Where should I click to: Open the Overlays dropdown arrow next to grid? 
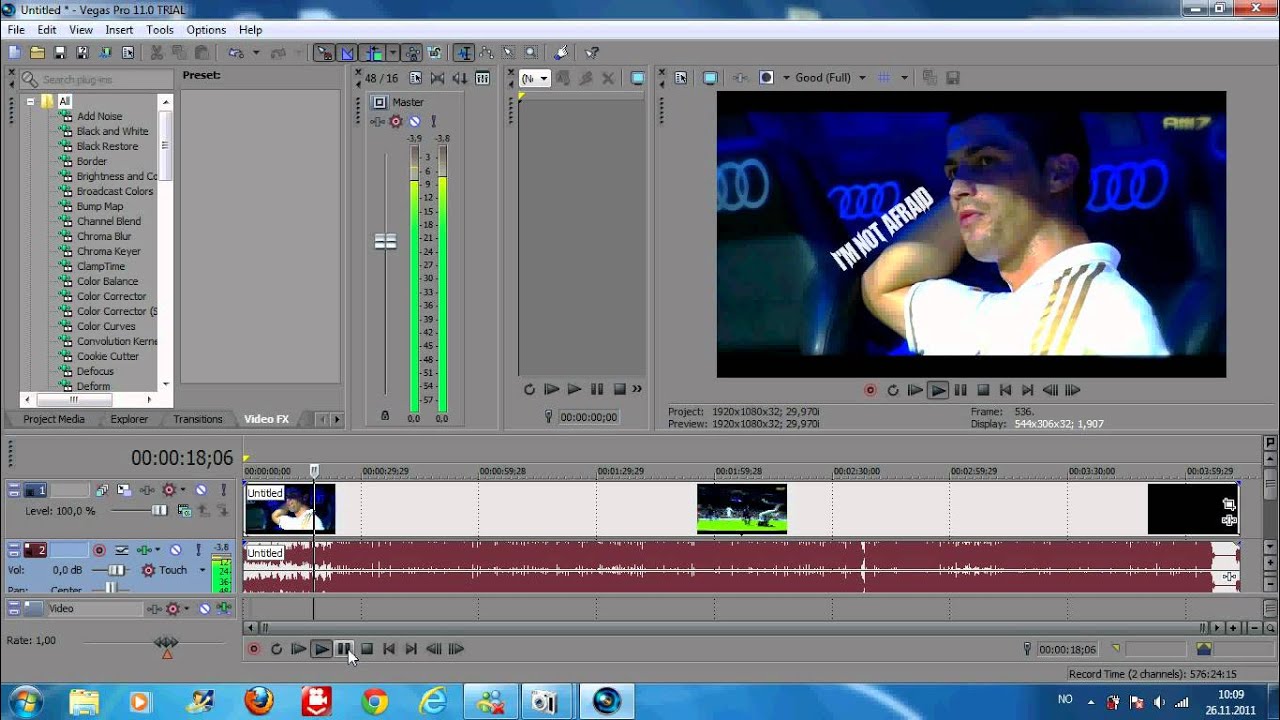pos(904,77)
